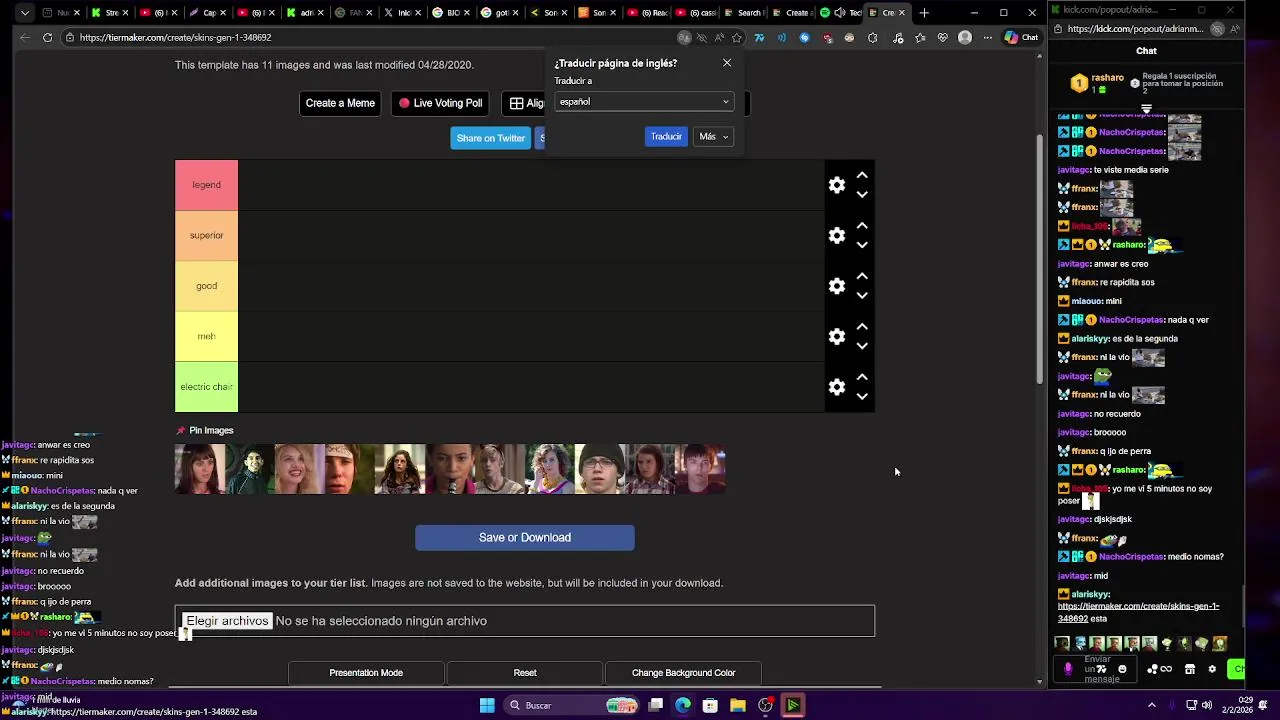The width and height of the screenshot is (1280, 720).
Task: Open settings gear for good tier row
Action: pos(837,286)
